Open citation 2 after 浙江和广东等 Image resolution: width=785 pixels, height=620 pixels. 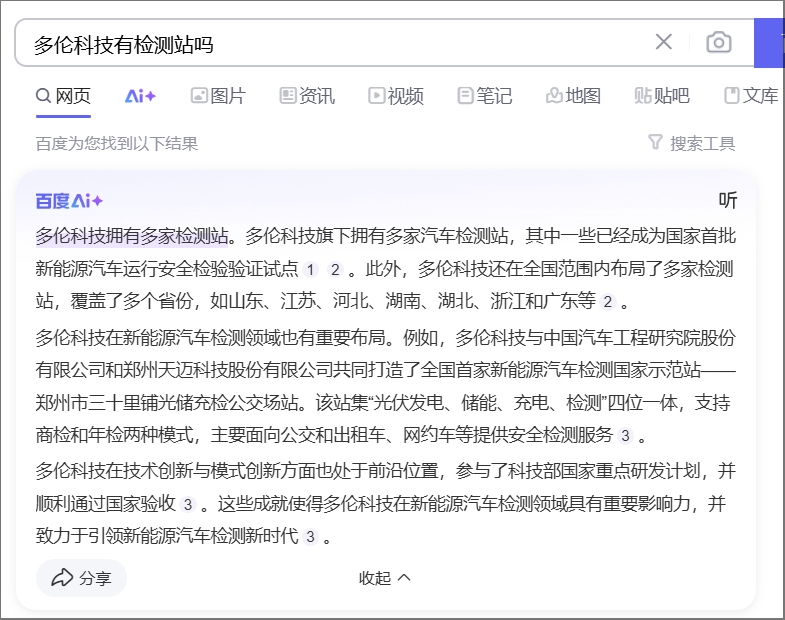(607, 302)
